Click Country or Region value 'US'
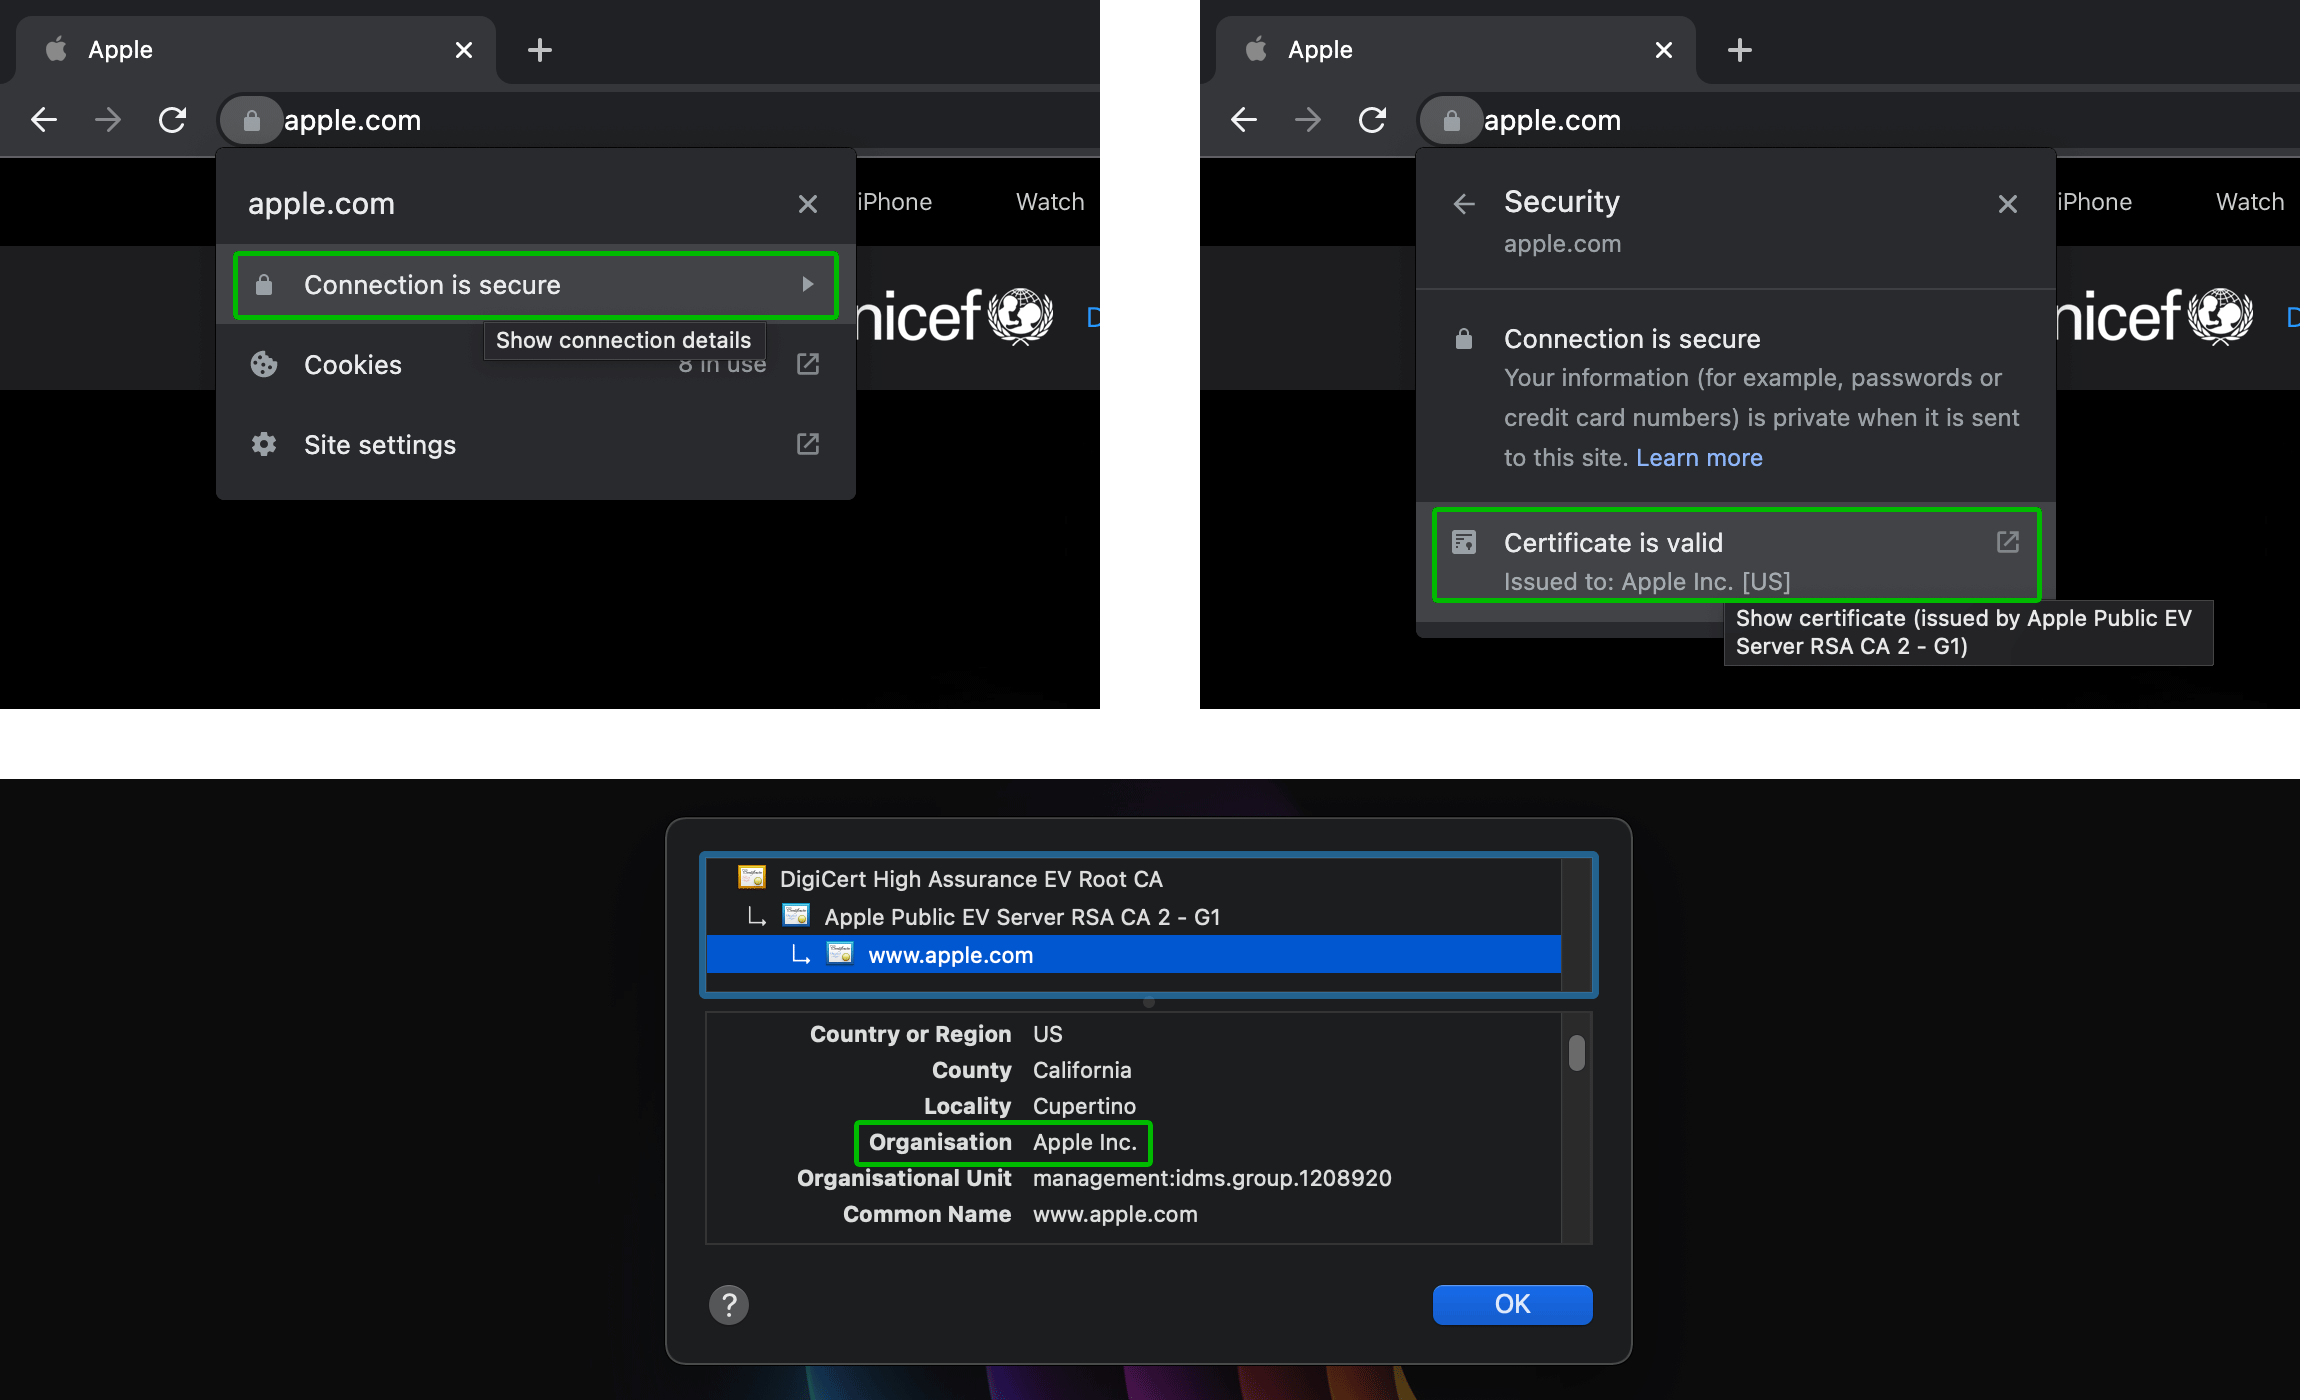2300x1400 pixels. (x=1047, y=1034)
